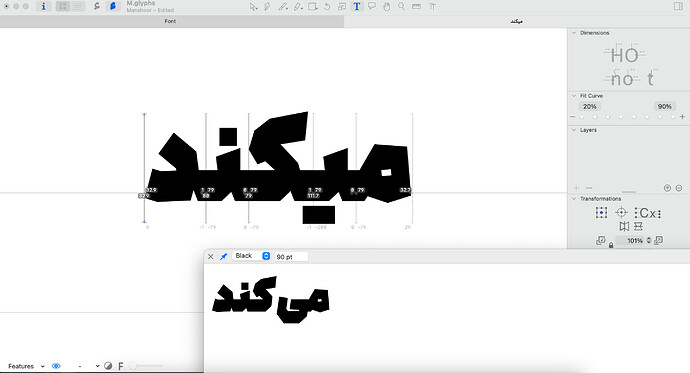Select the Scale tool
690x373 pixels.
(x=342, y=7)
